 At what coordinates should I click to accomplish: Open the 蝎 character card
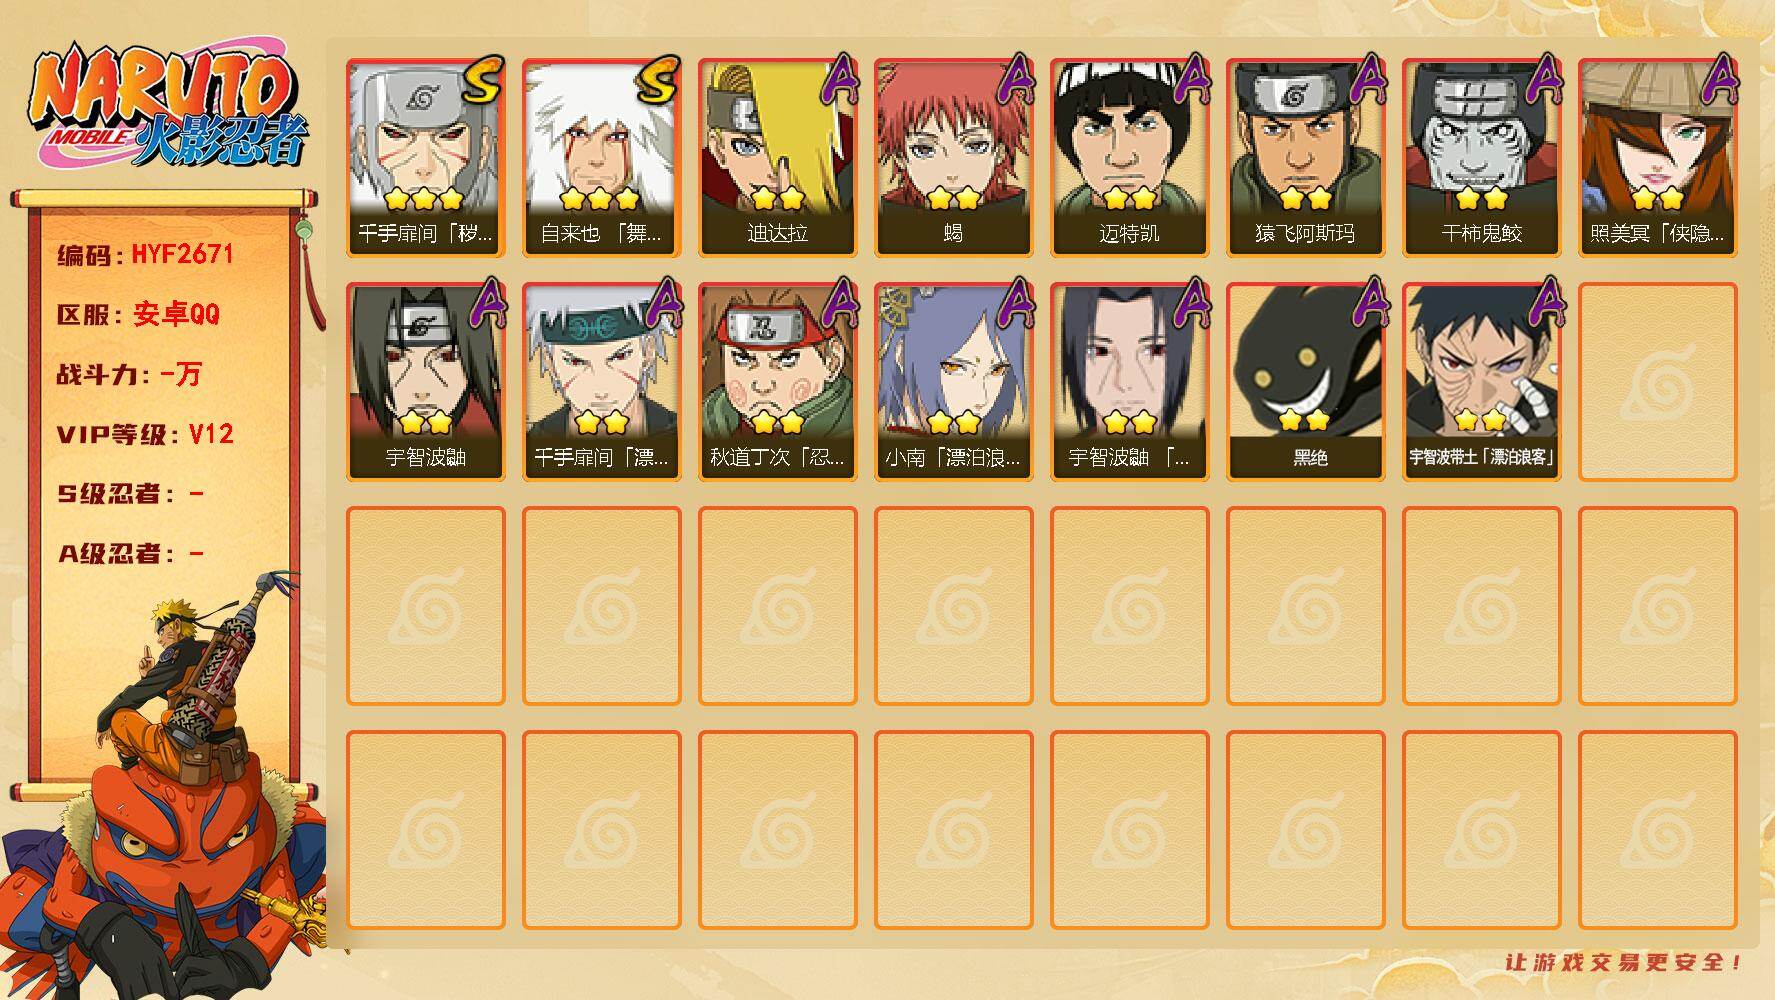point(953,158)
